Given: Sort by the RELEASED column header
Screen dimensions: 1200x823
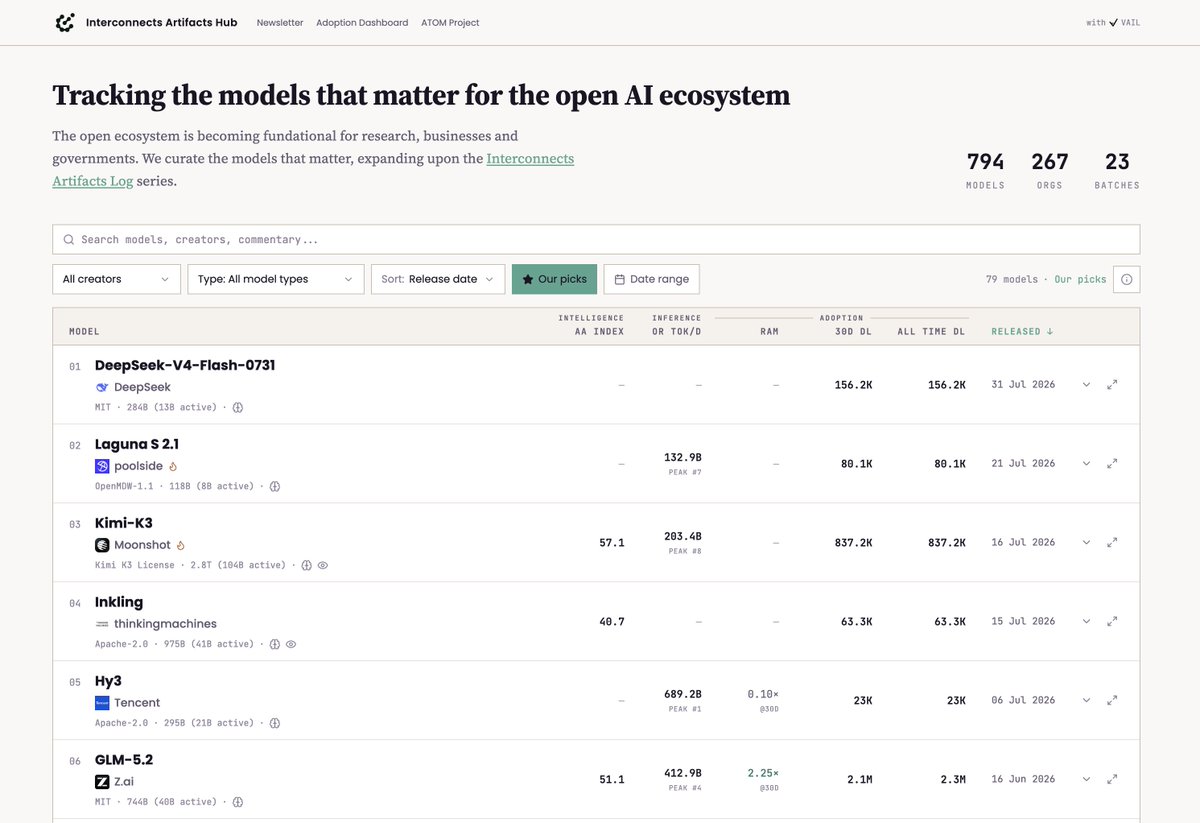Looking at the screenshot, I should [1022, 331].
